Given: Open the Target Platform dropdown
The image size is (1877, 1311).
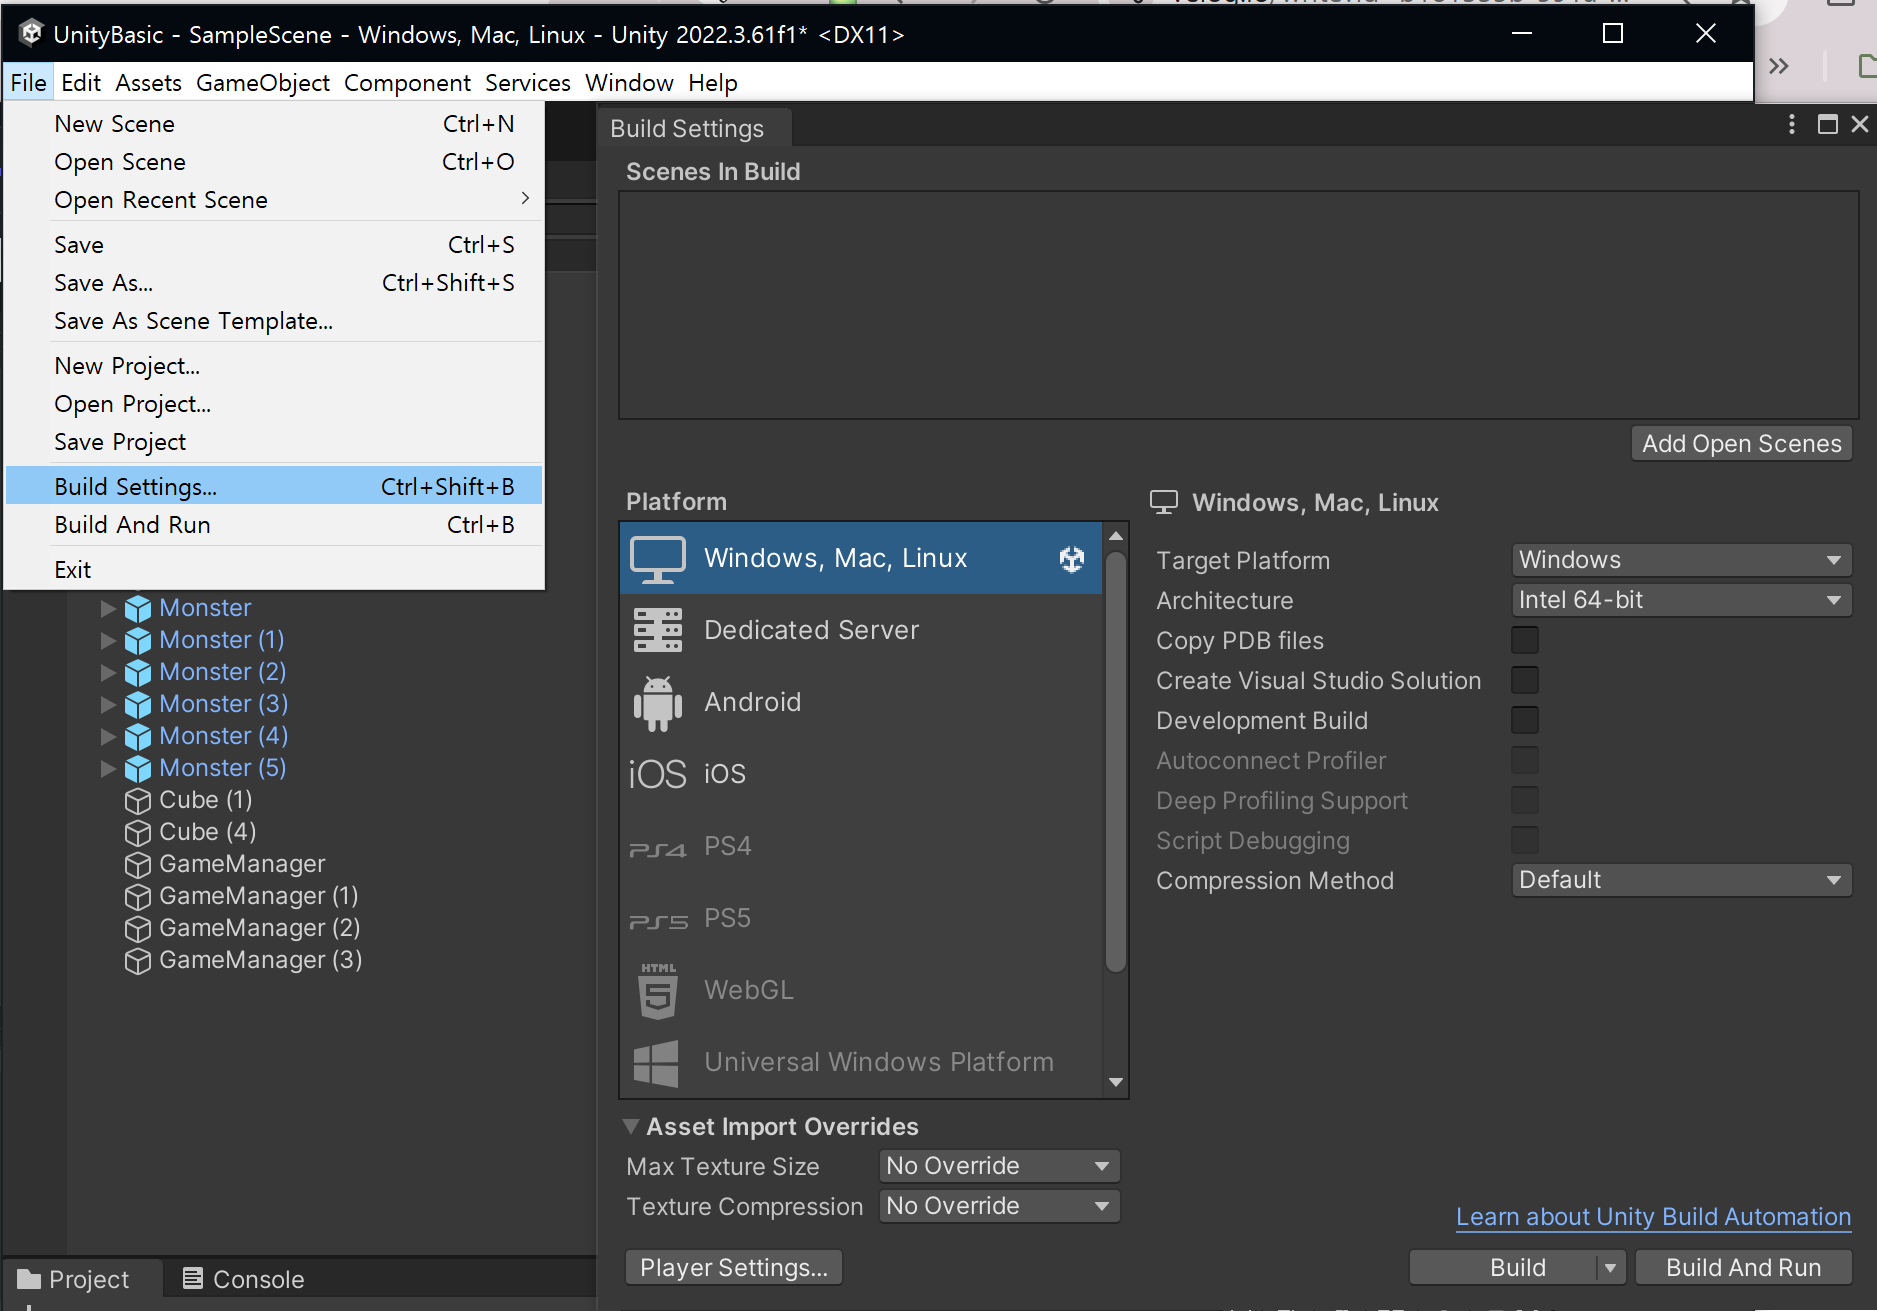Looking at the screenshot, I should (x=1681, y=560).
